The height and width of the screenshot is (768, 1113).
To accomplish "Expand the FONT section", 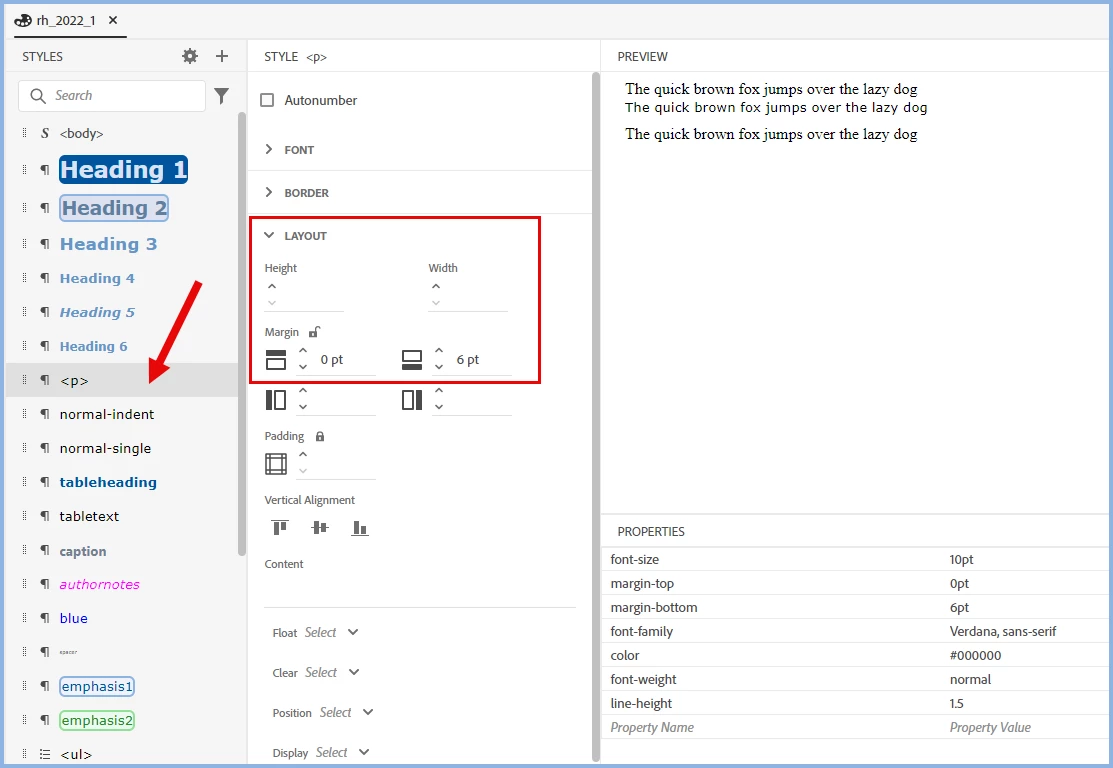I will 269,149.
